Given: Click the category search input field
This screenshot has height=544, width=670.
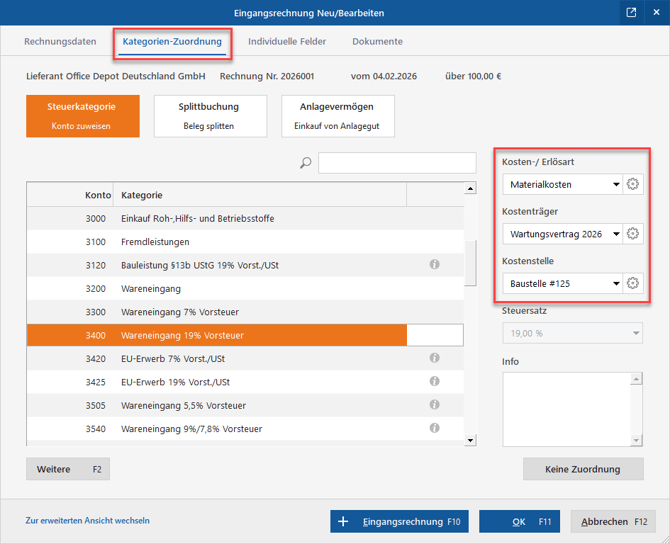Looking at the screenshot, I should point(397,163).
